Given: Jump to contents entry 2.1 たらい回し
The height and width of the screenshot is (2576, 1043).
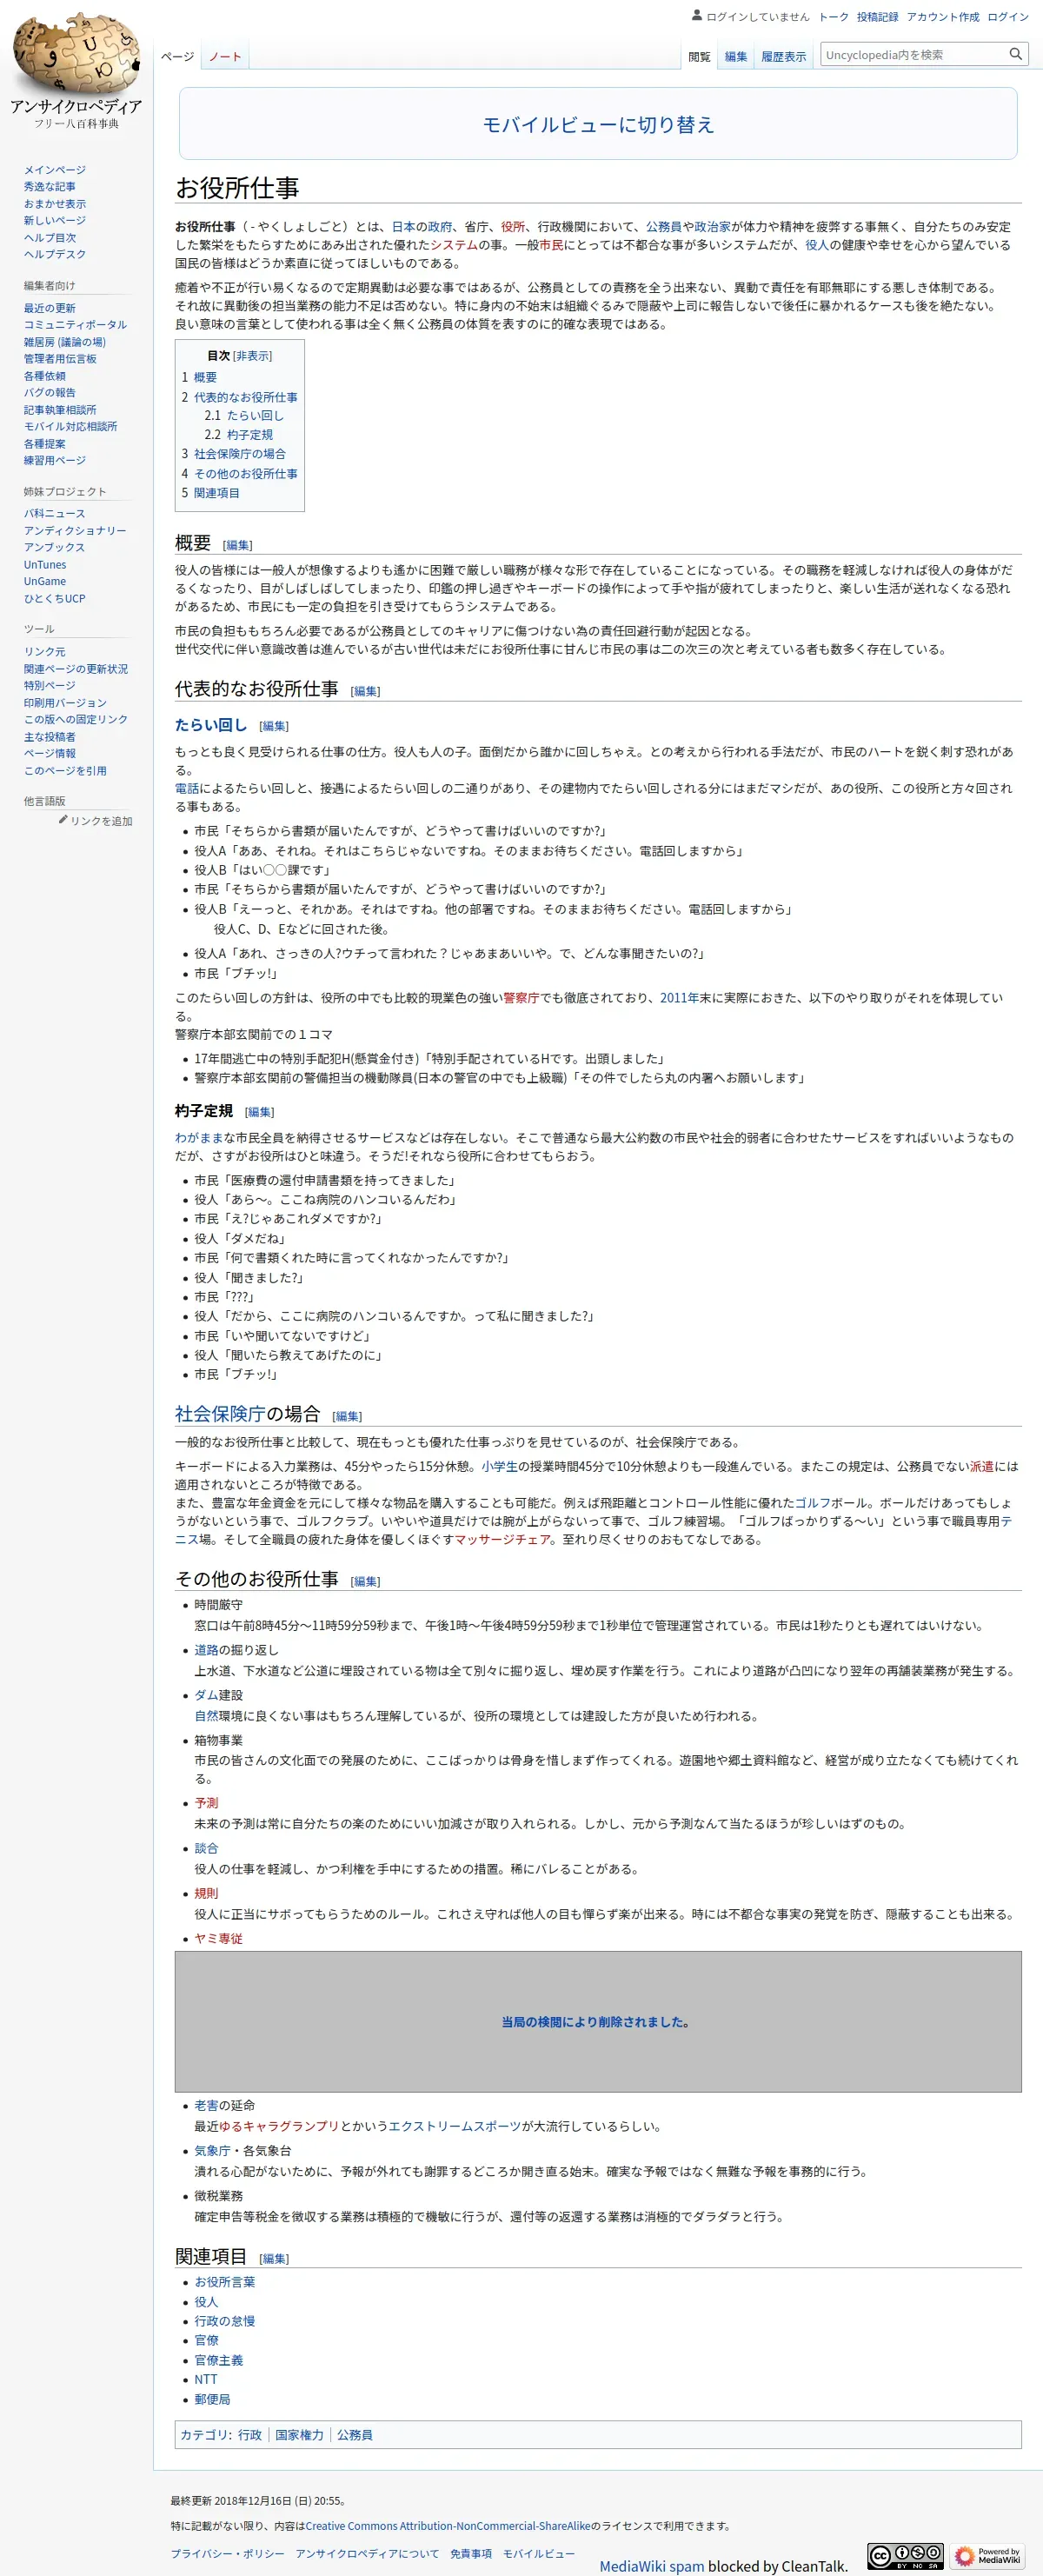Looking at the screenshot, I should click(x=244, y=416).
